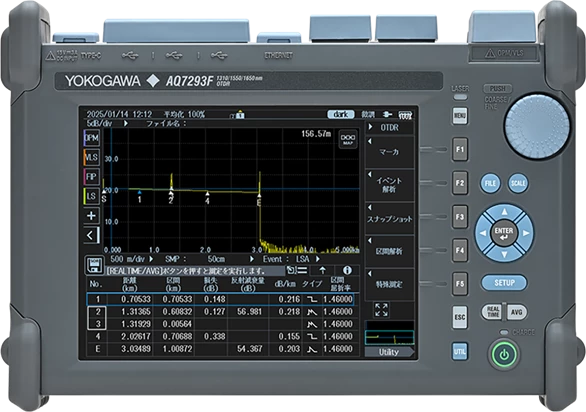Open the MAP view icon on the trace
Screen dimensions: 586x412
348,140
